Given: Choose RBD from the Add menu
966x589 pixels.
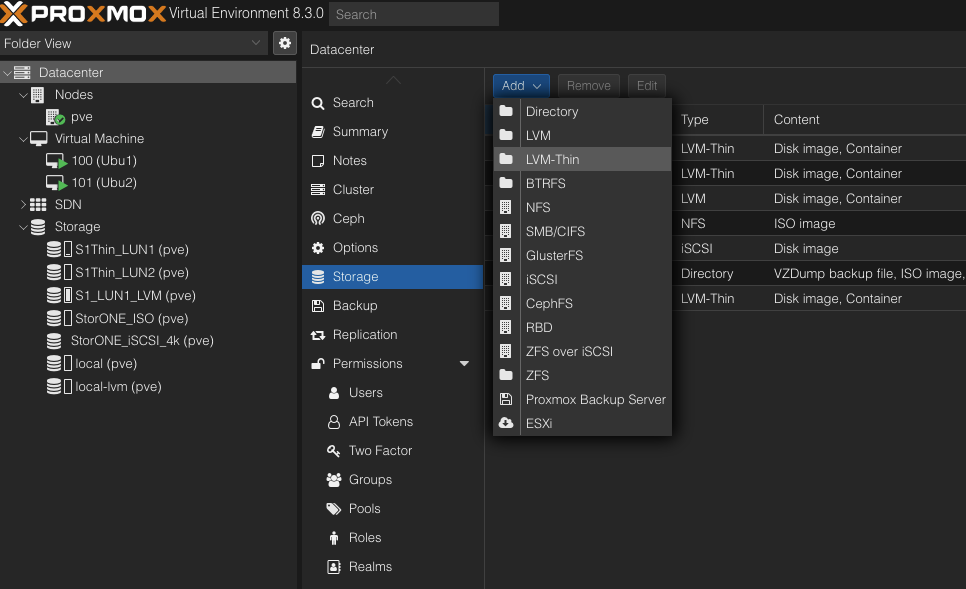Looking at the screenshot, I should 582,327.
